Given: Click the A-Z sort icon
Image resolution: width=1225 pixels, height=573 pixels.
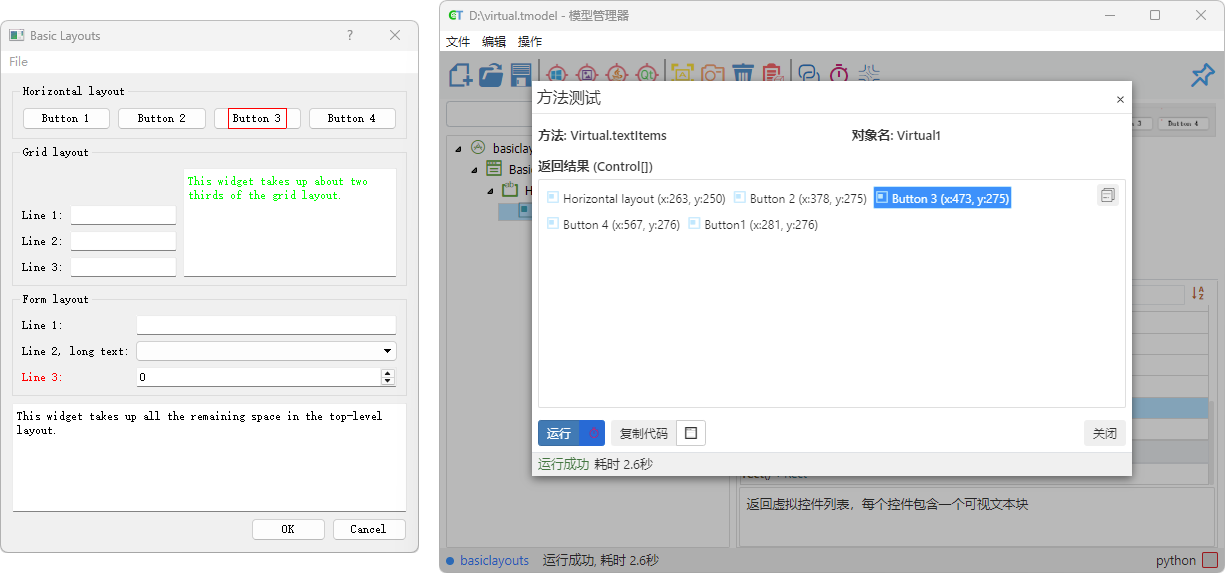Looking at the screenshot, I should pos(1197,294).
